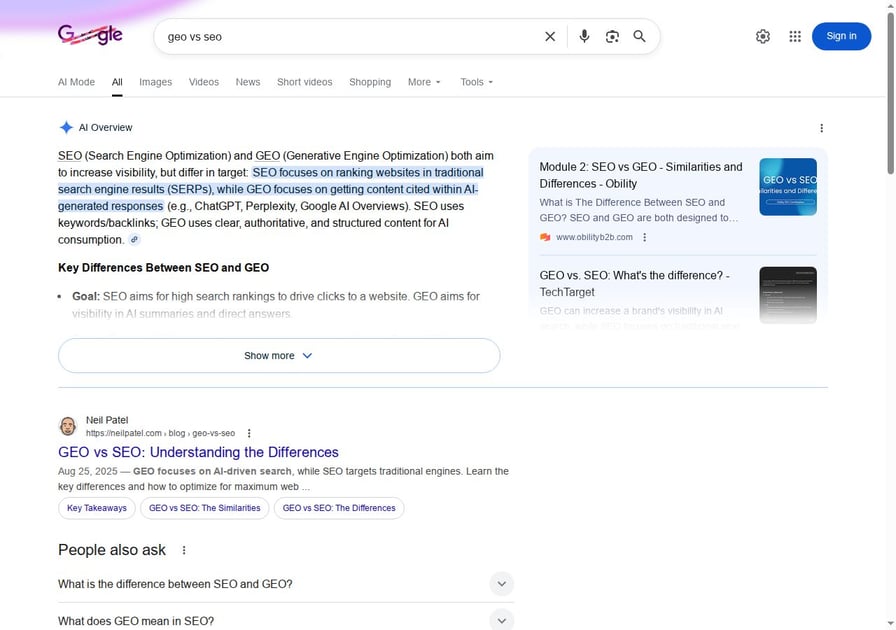Viewport: 896px width, 630px height.
Task: Expand AI Overview with Show more
Action: coord(279,356)
